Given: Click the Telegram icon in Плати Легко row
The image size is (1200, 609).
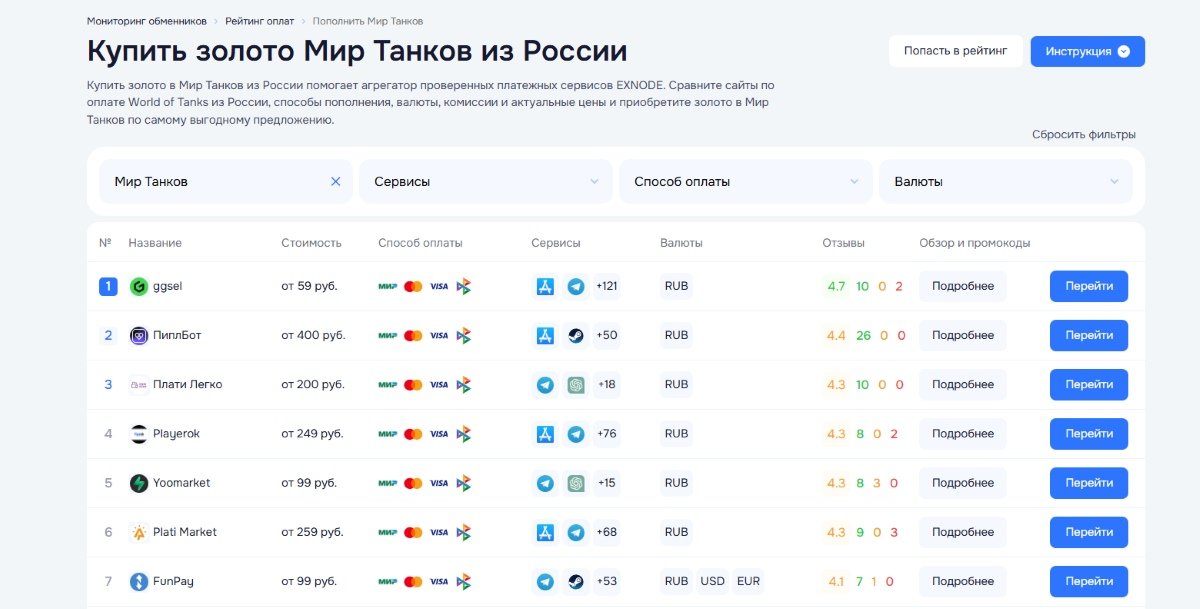Looking at the screenshot, I should point(545,384).
